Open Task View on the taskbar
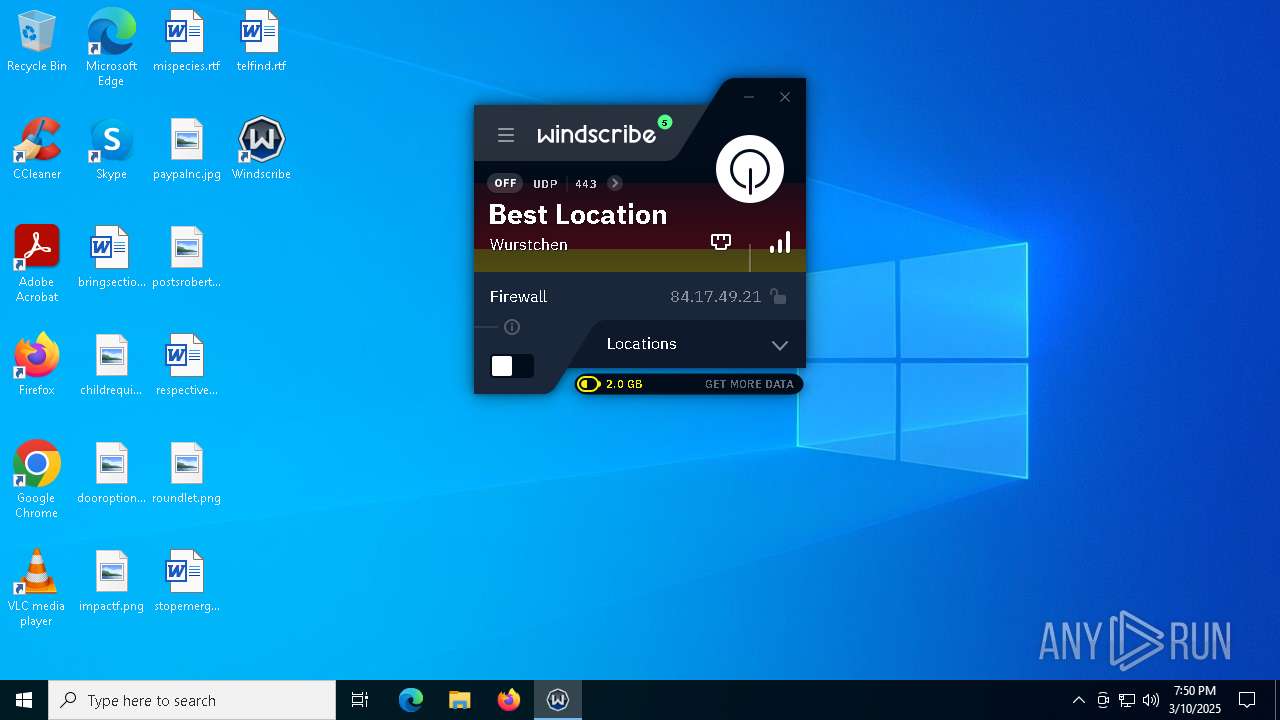Image resolution: width=1280 pixels, height=720 pixels. pos(360,700)
